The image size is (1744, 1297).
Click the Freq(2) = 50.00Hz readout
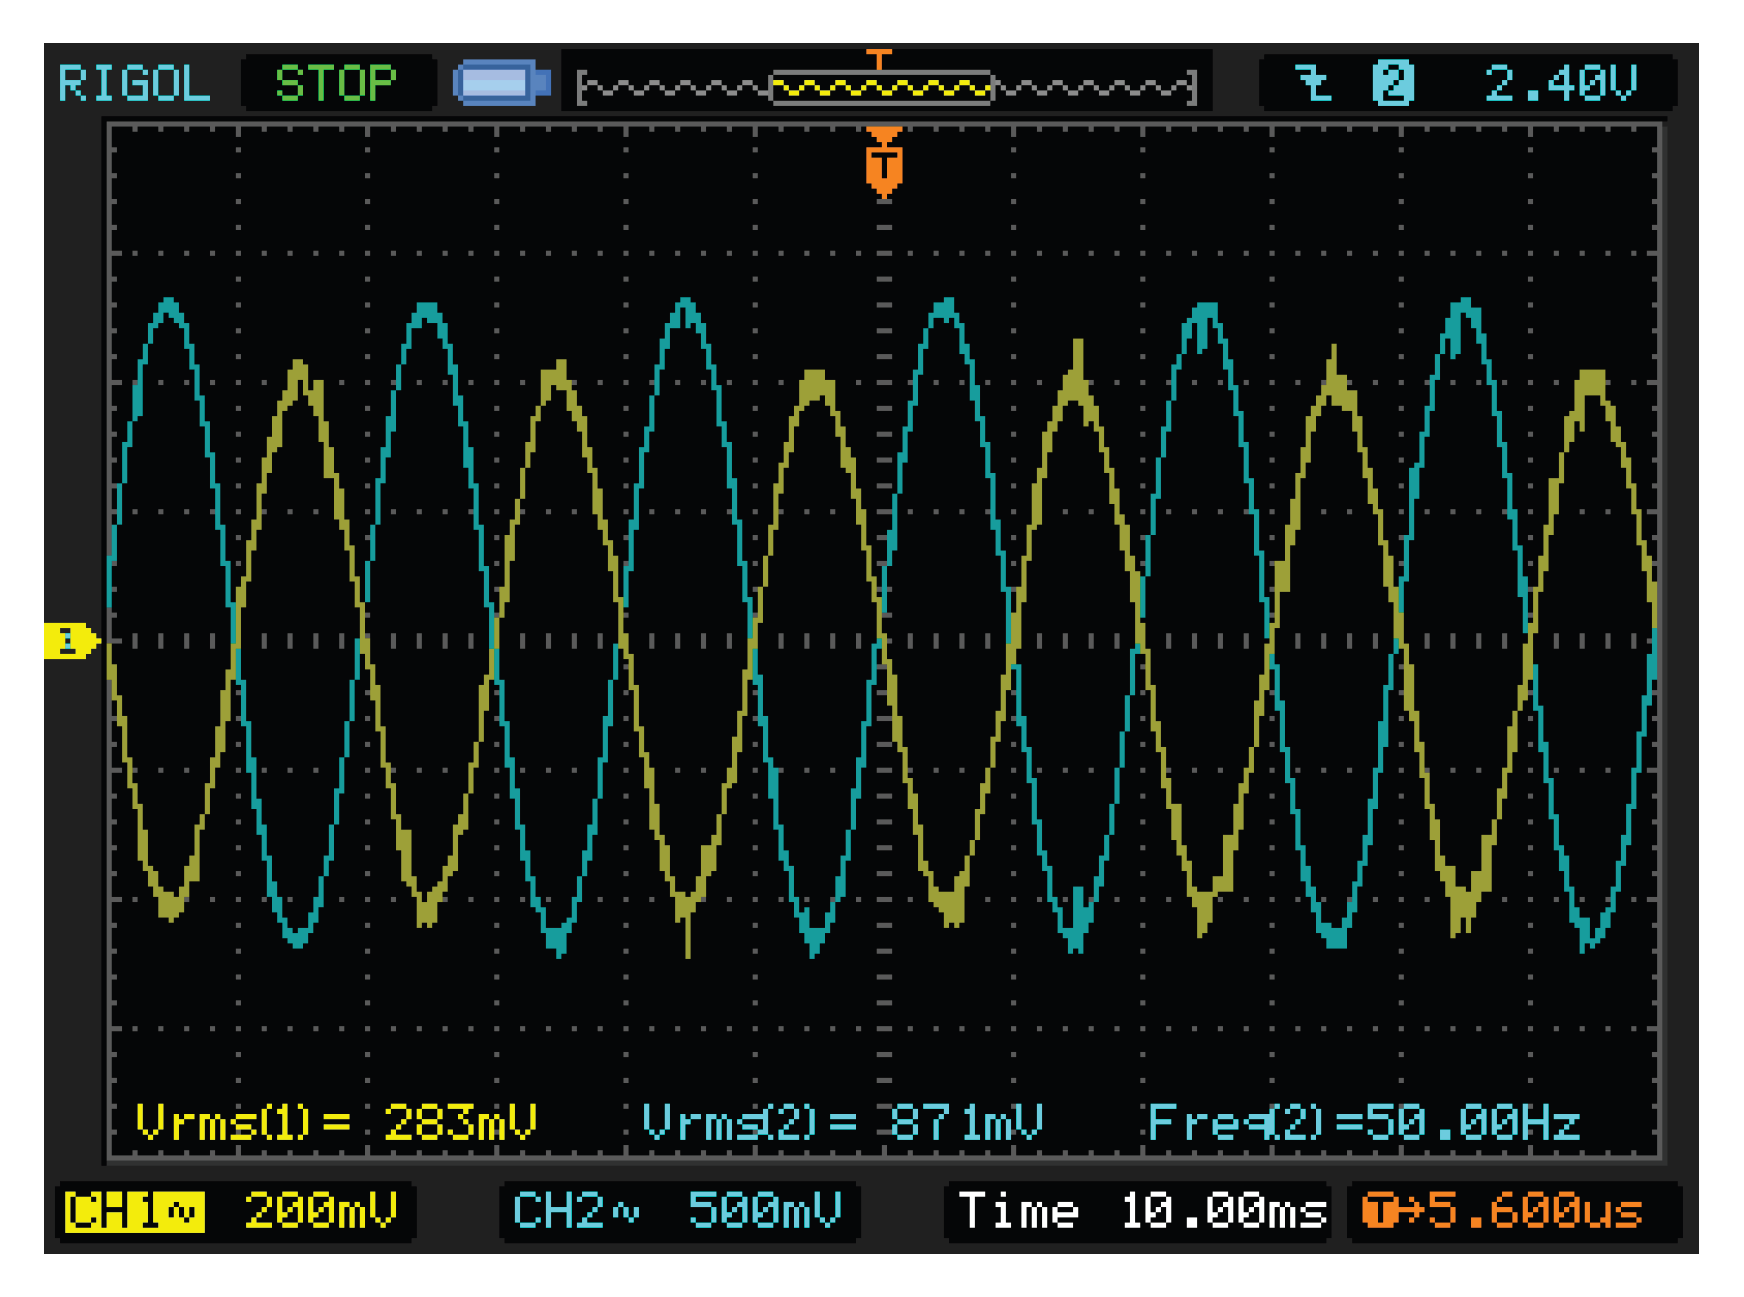tap(1363, 1122)
